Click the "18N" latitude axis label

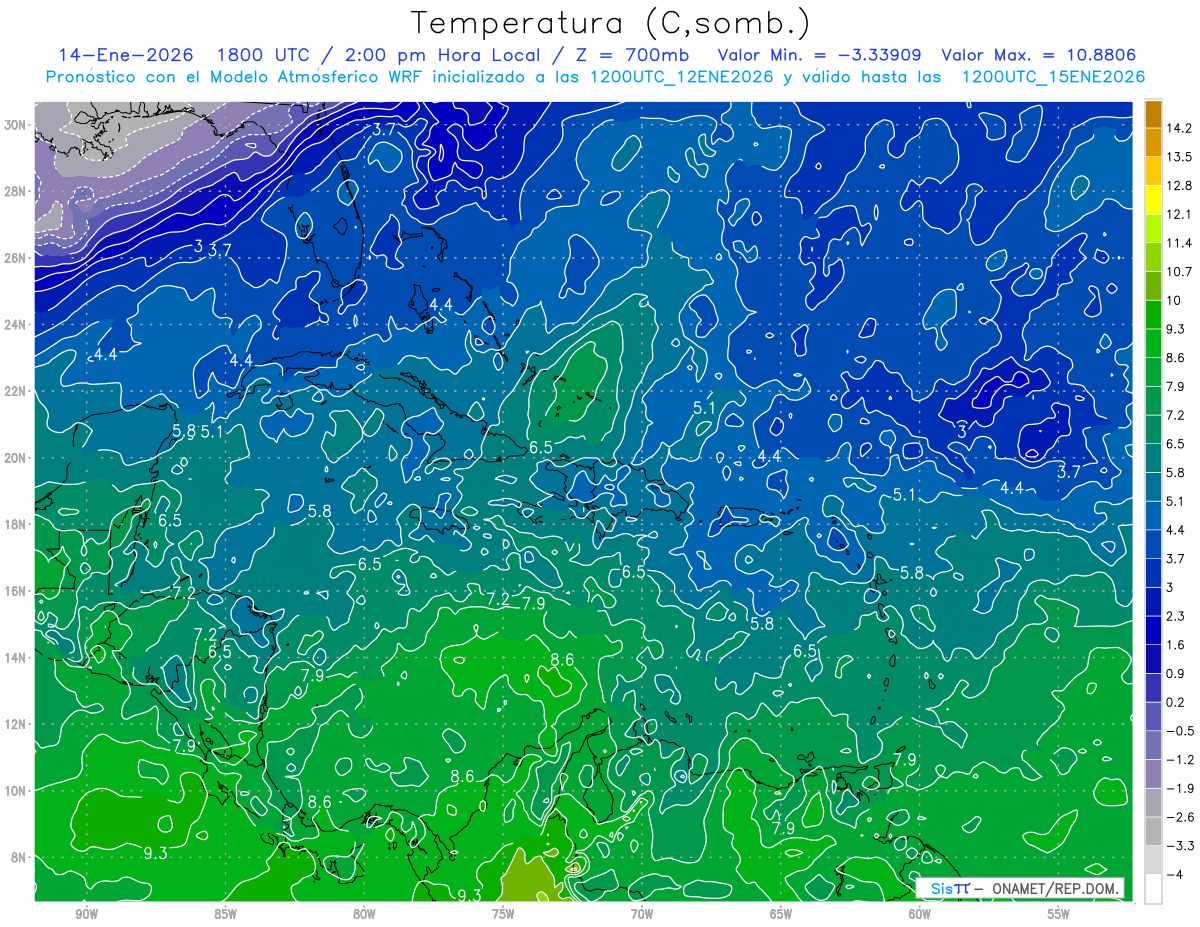pos(17,524)
